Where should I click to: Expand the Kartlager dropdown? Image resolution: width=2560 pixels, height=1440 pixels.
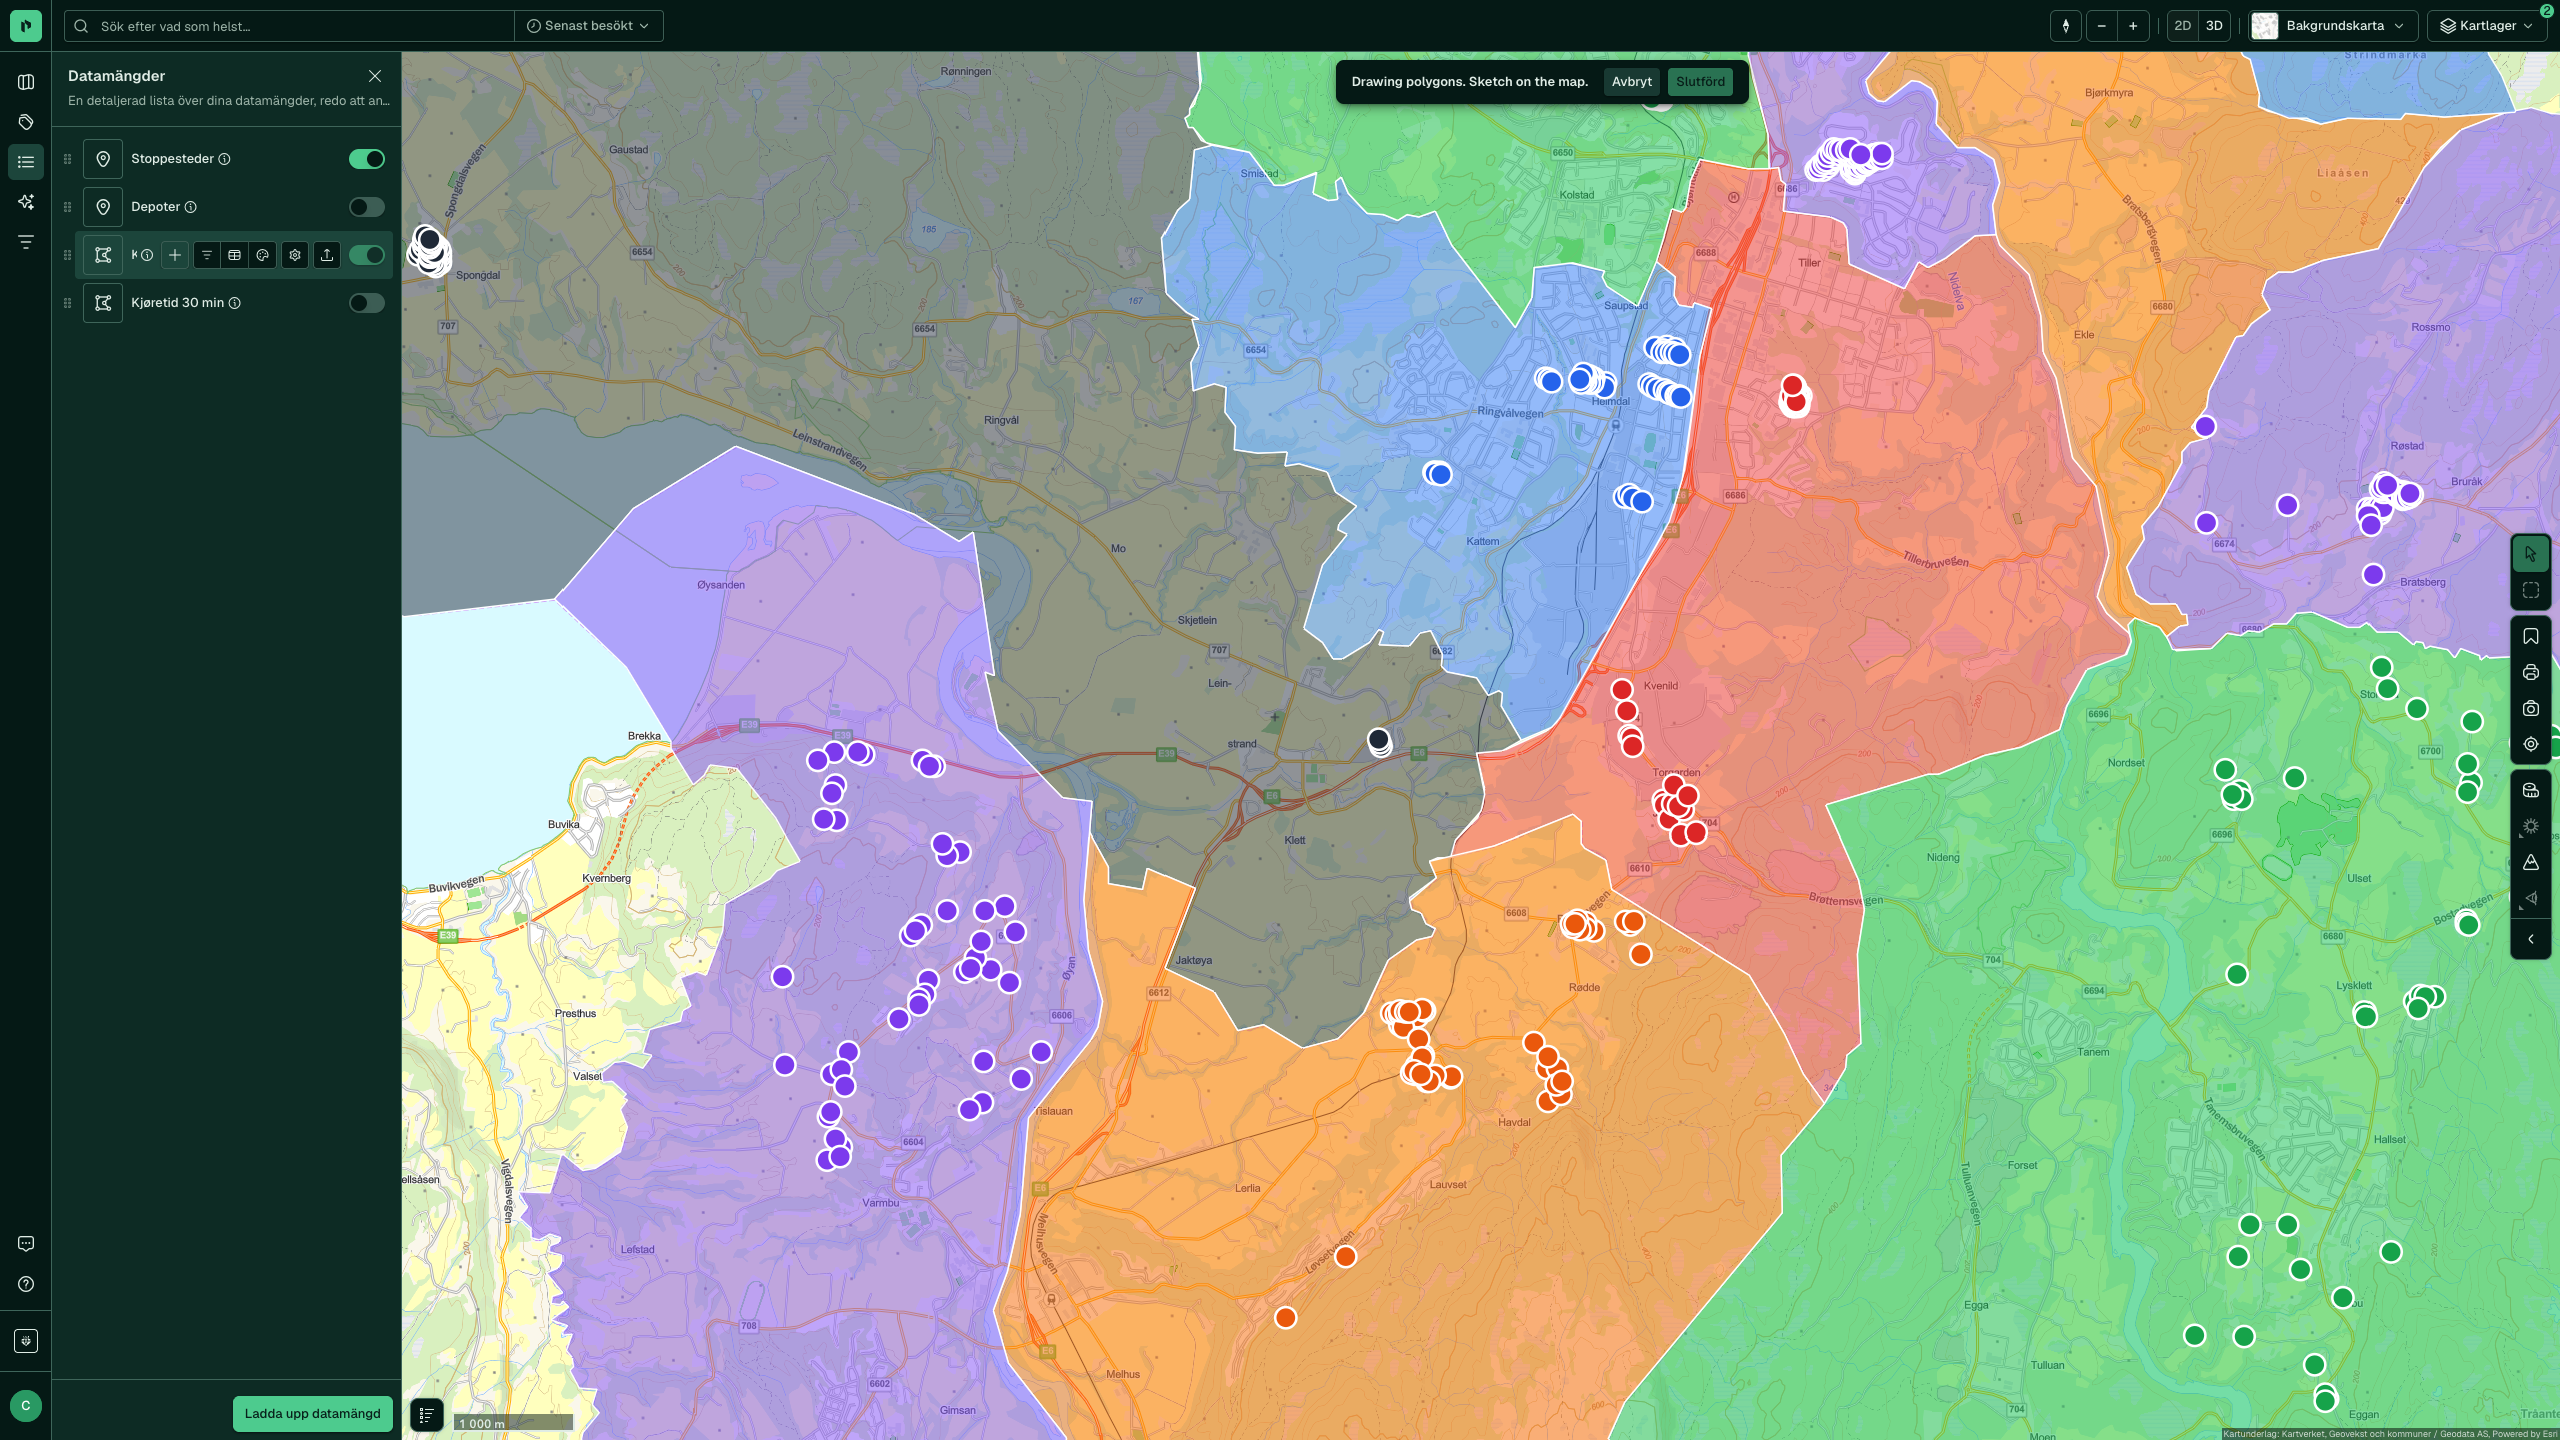2487,26
